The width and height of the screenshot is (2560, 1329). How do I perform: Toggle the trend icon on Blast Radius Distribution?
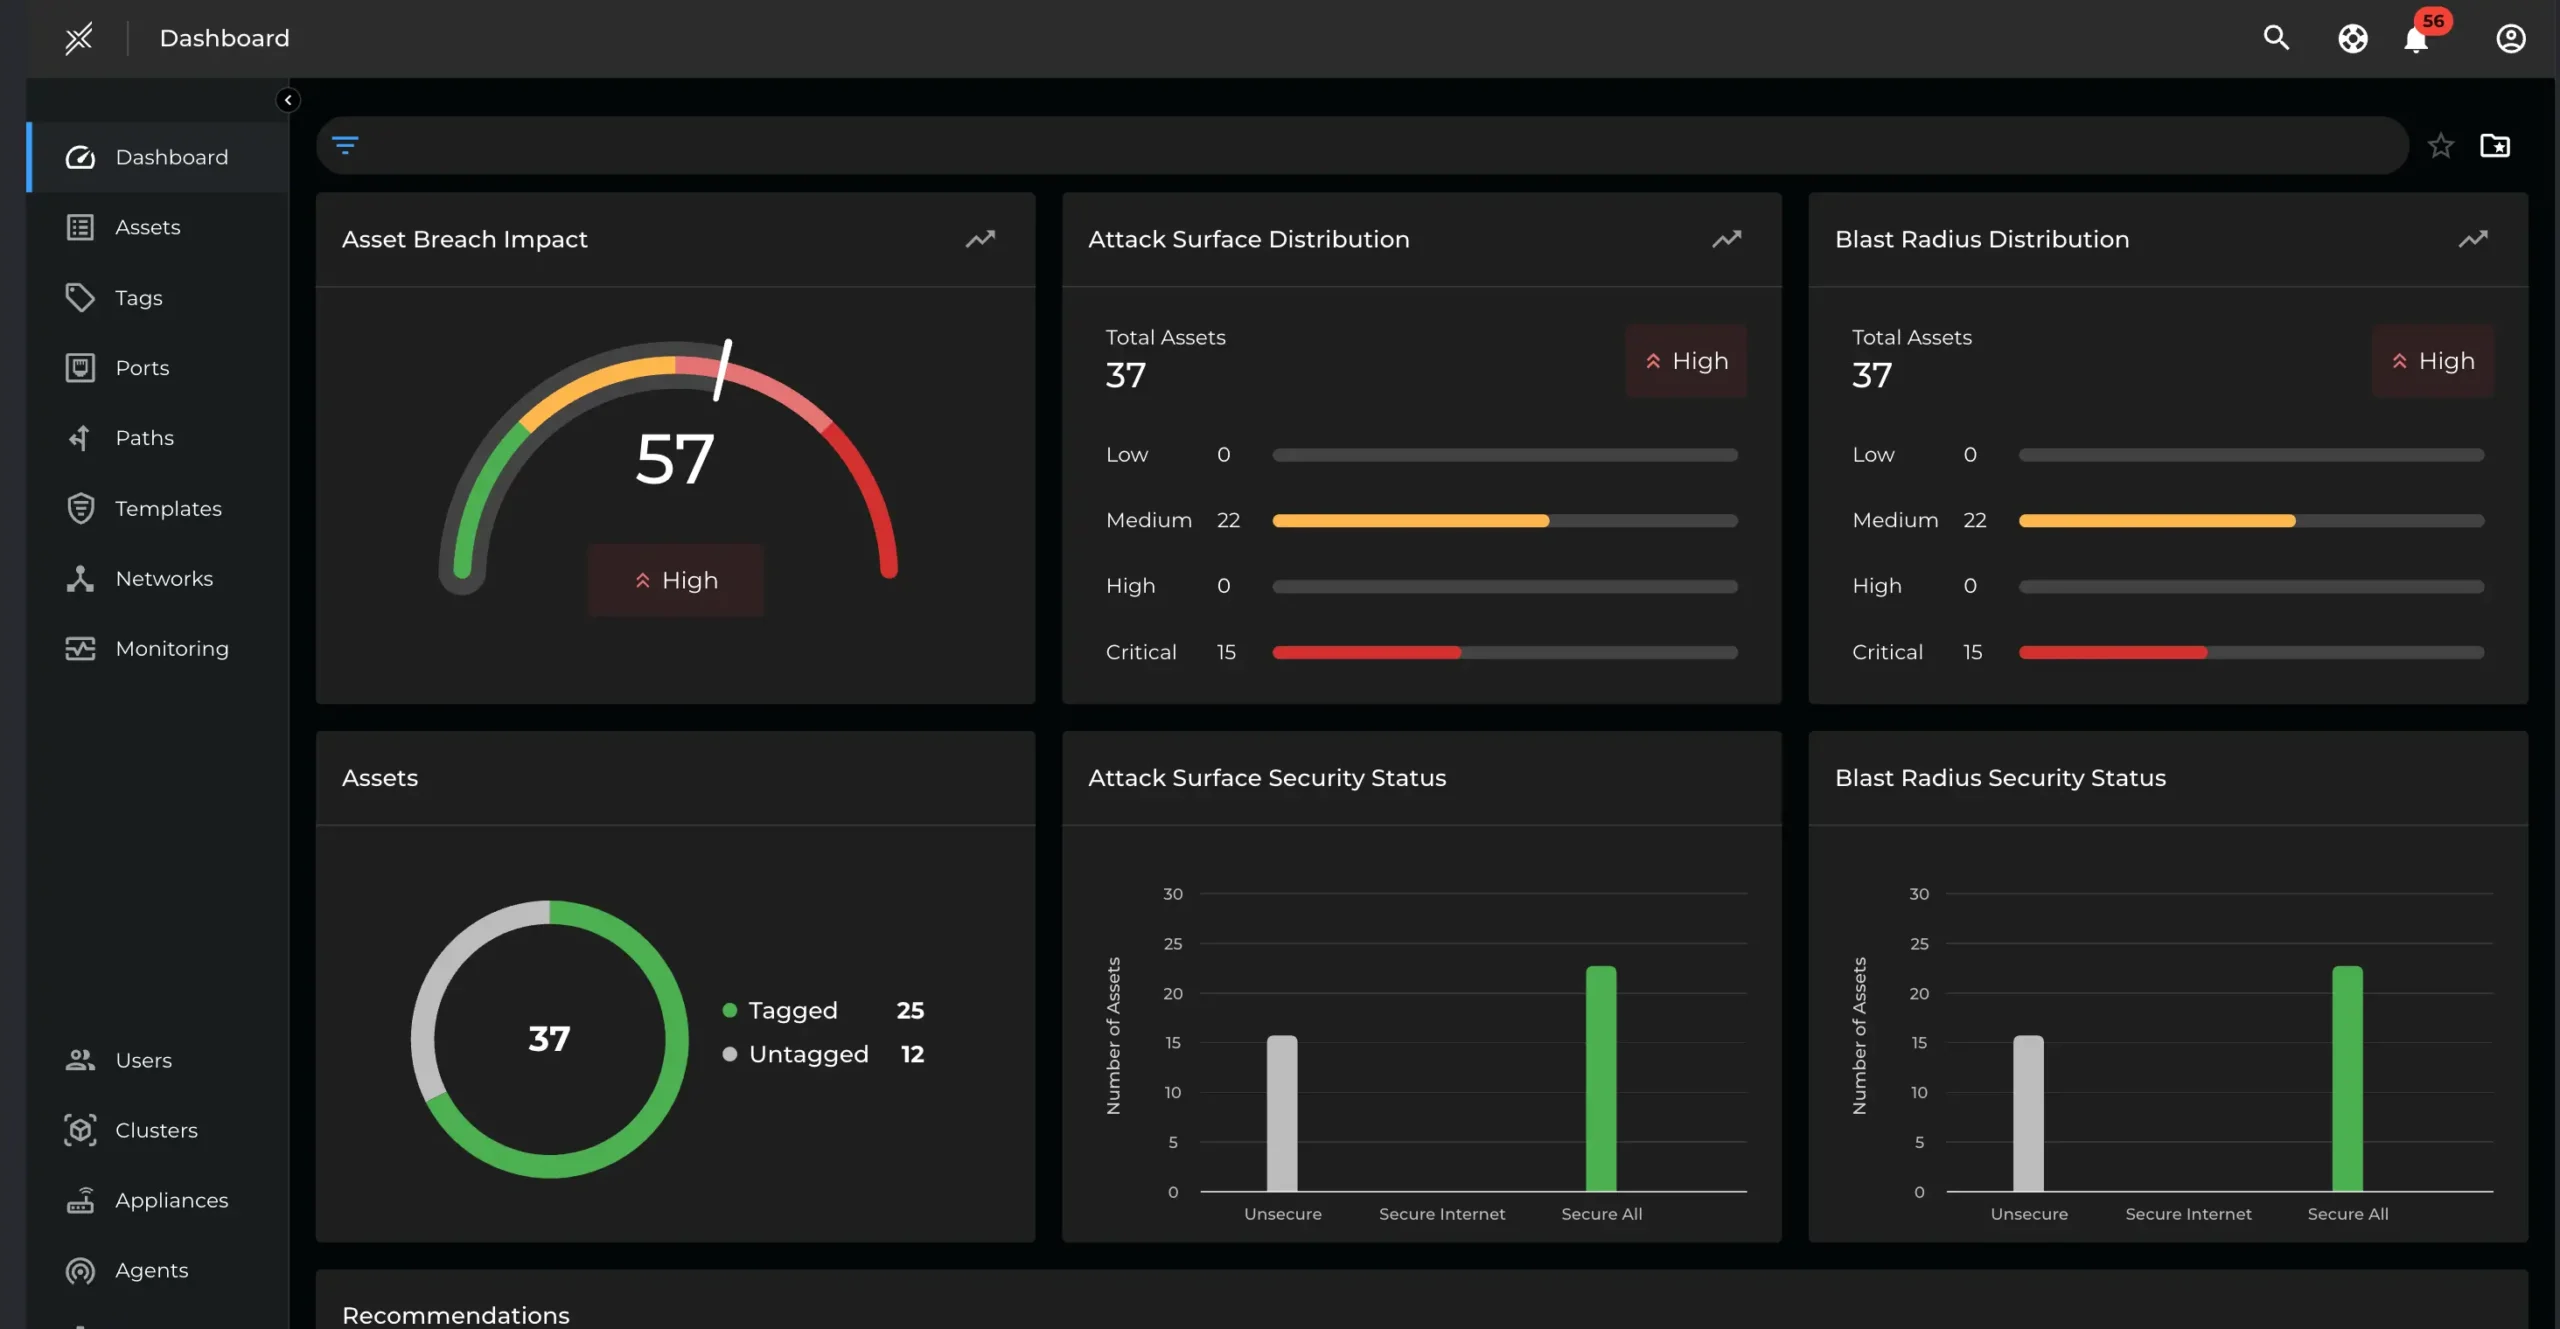[x=2473, y=239]
